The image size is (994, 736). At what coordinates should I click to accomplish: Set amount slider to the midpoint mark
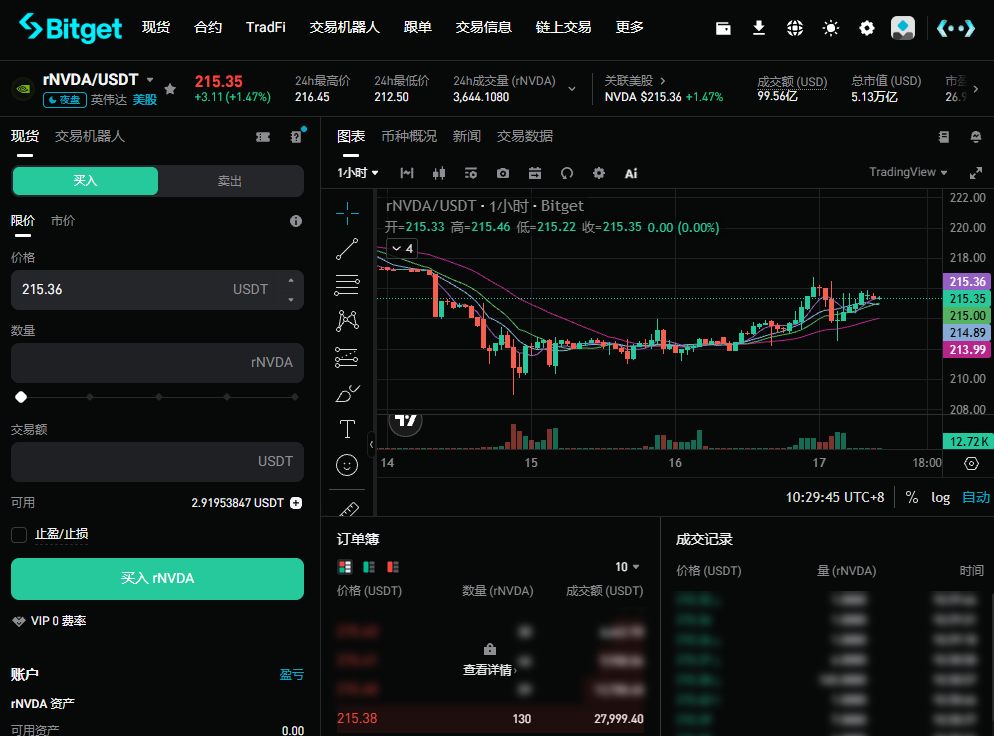coord(158,397)
